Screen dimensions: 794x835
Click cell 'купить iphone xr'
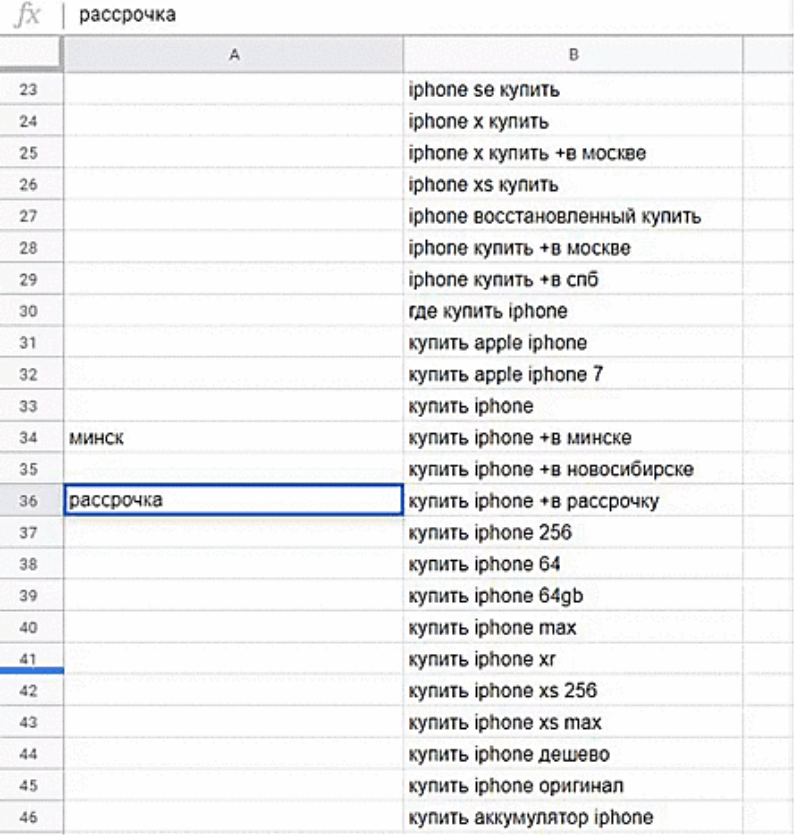573,659
